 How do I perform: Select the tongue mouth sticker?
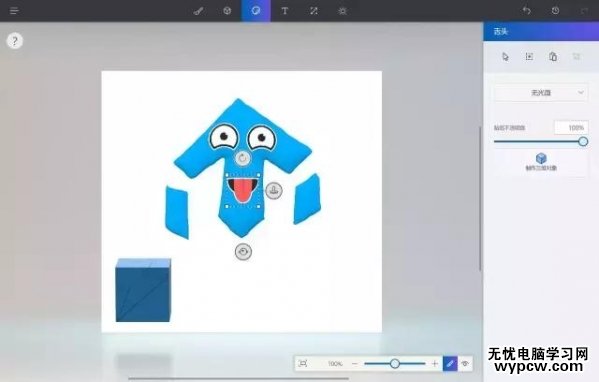[243, 191]
